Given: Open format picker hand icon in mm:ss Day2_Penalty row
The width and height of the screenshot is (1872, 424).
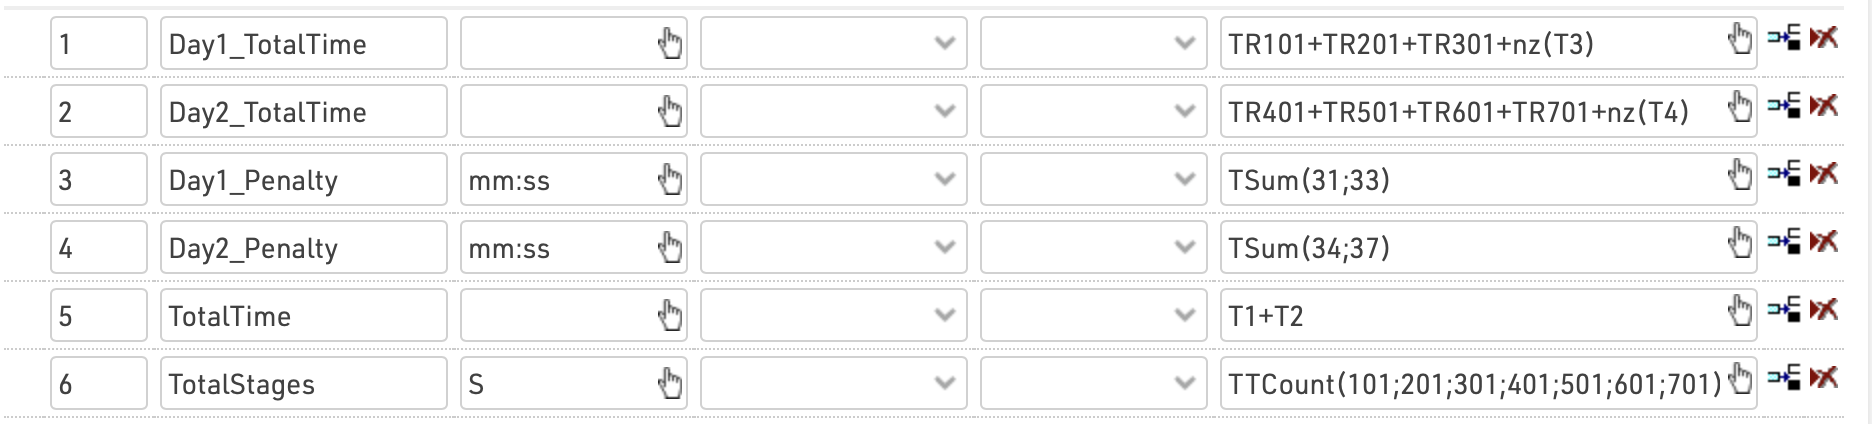Looking at the screenshot, I should [x=669, y=247].
